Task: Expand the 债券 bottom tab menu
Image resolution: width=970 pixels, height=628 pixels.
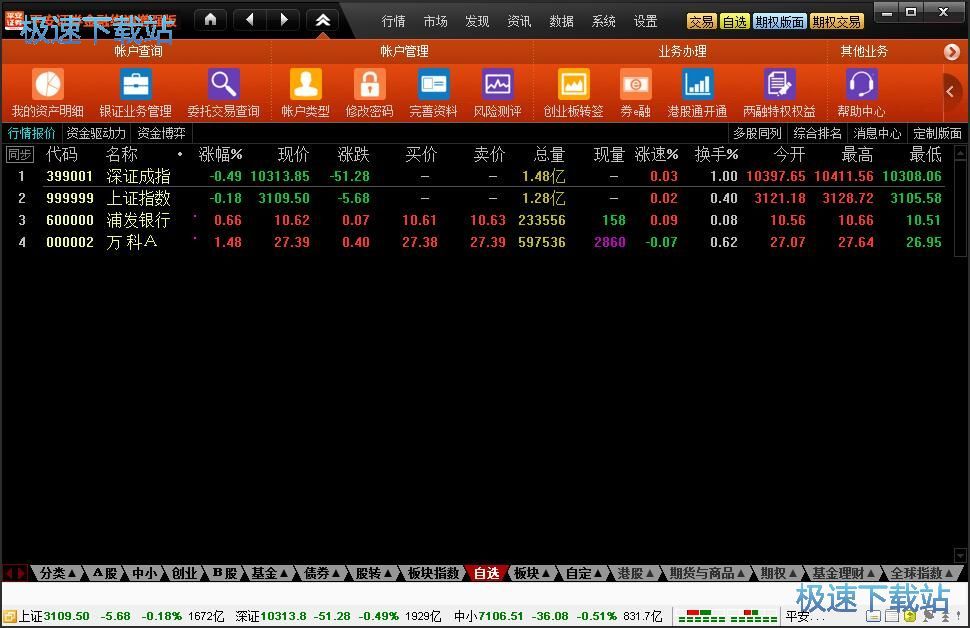Action: [322, 574]
